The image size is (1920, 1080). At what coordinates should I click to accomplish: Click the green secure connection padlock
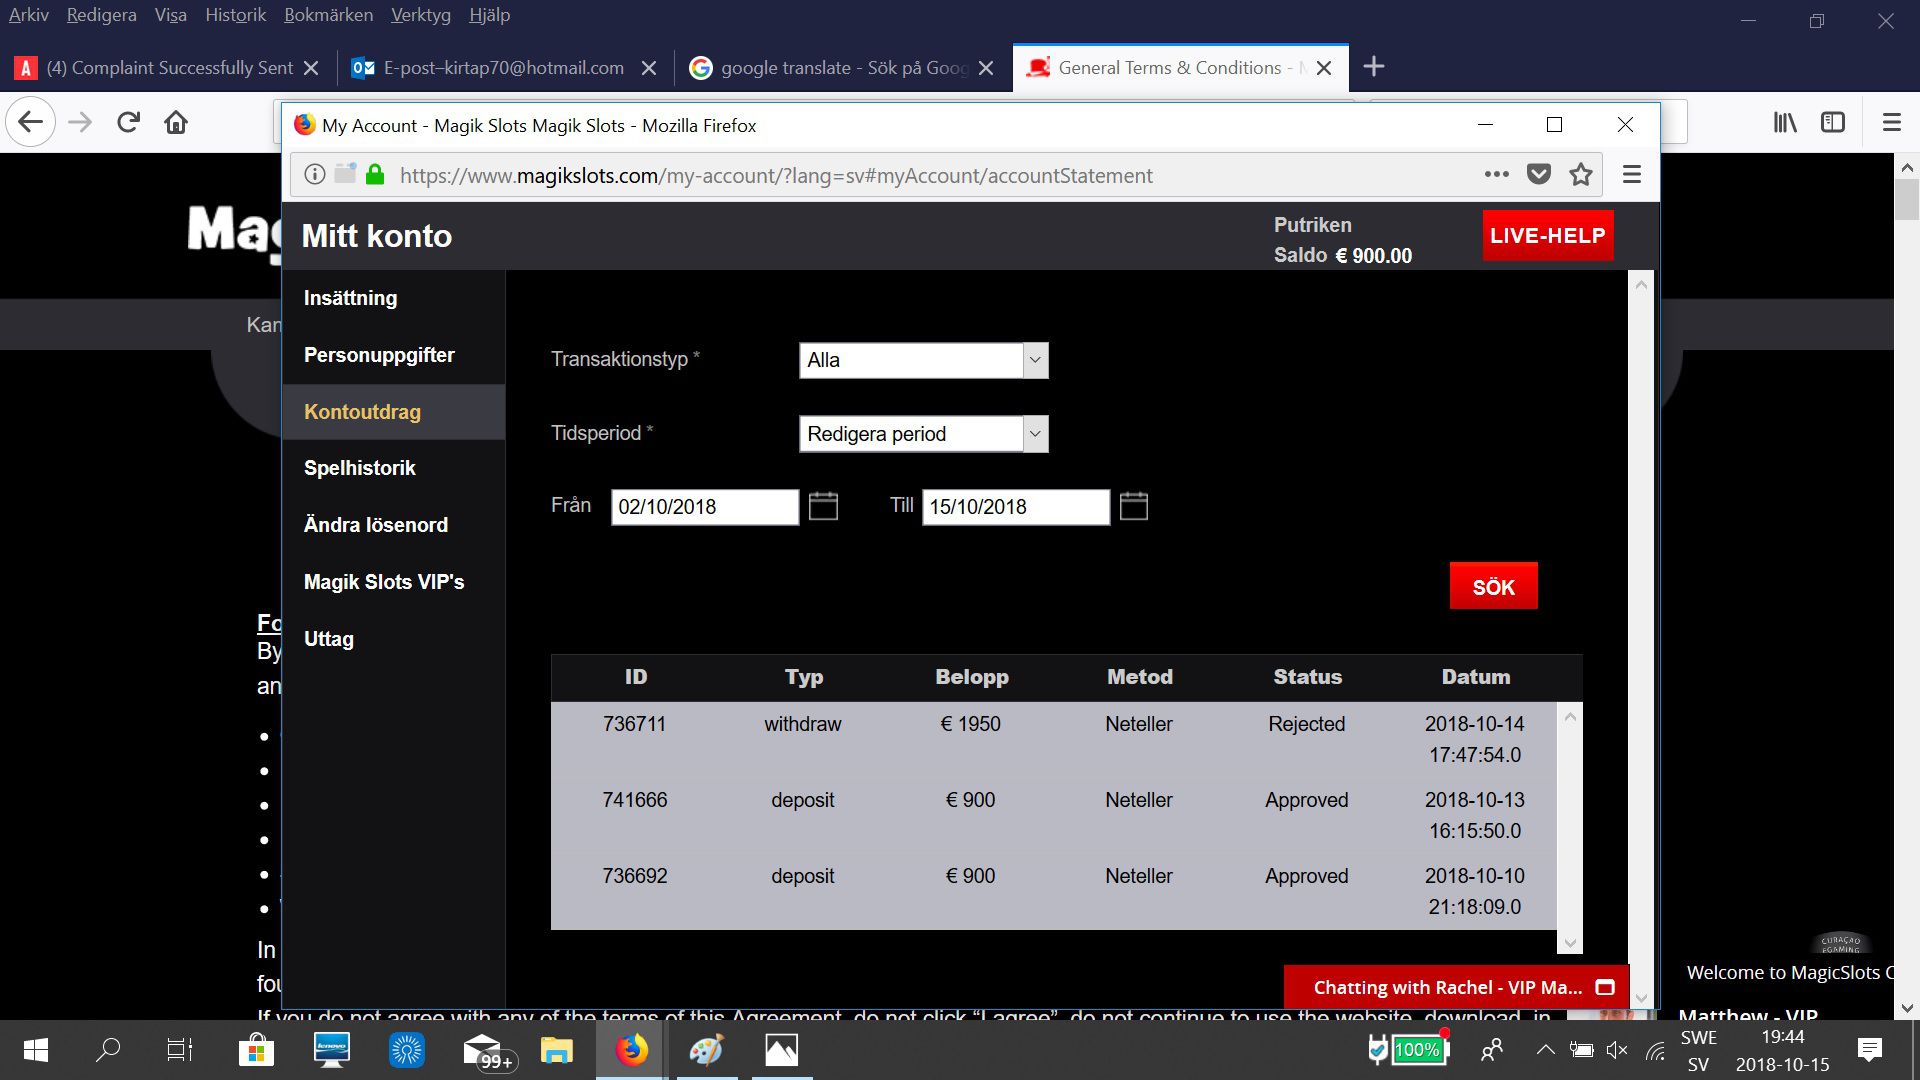pos(375,174)
